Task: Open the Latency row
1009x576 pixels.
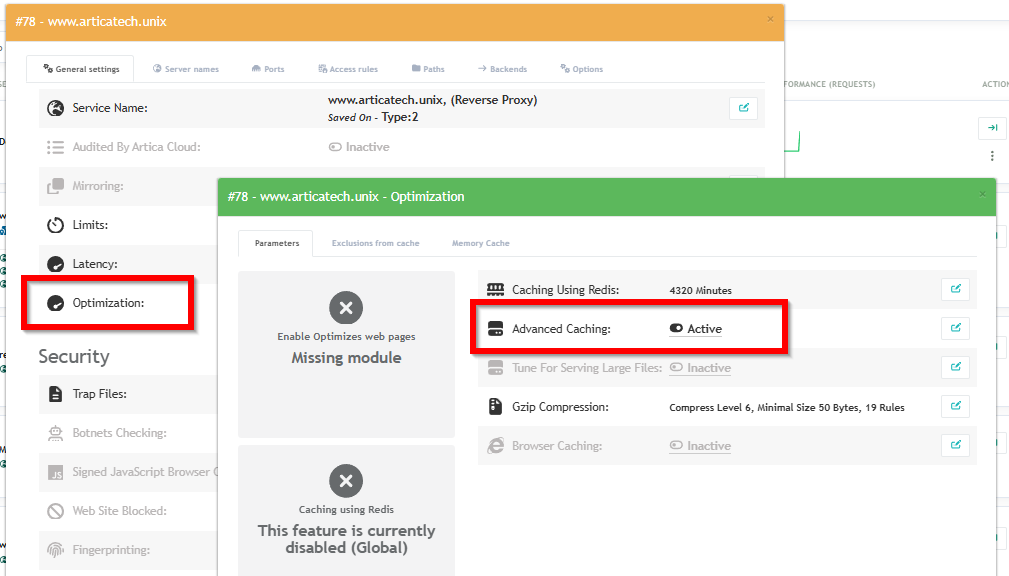Action: pos(129,264)
